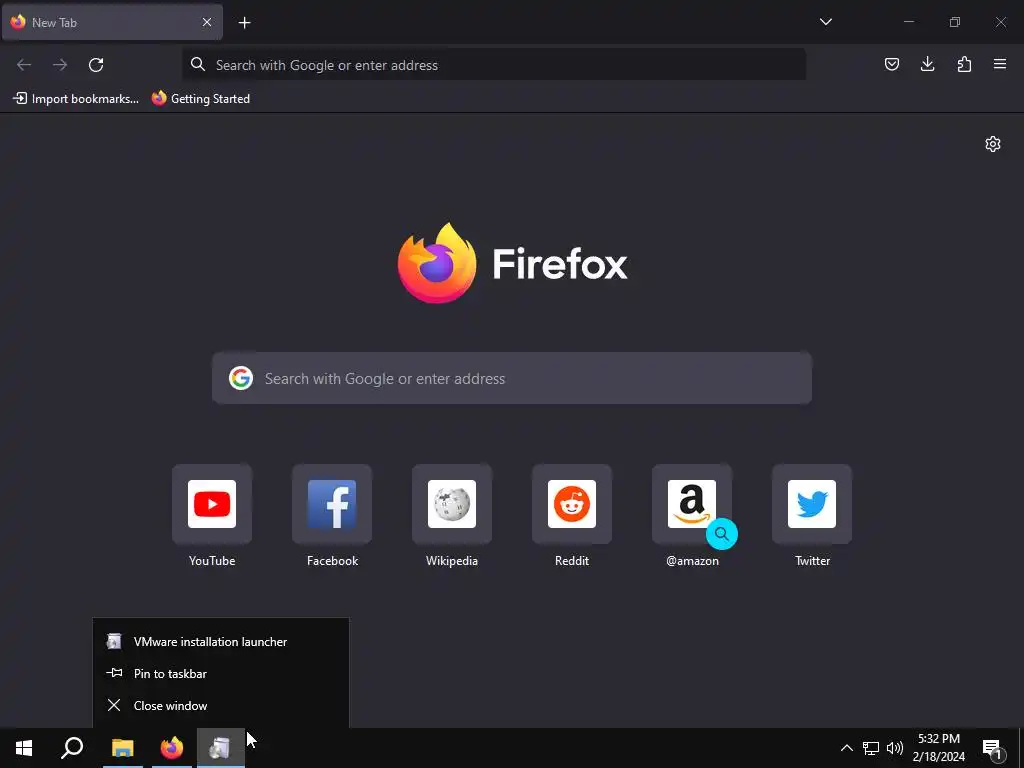Click Import bookmarks in bookmarks toolbar

[x=76, y=99]
